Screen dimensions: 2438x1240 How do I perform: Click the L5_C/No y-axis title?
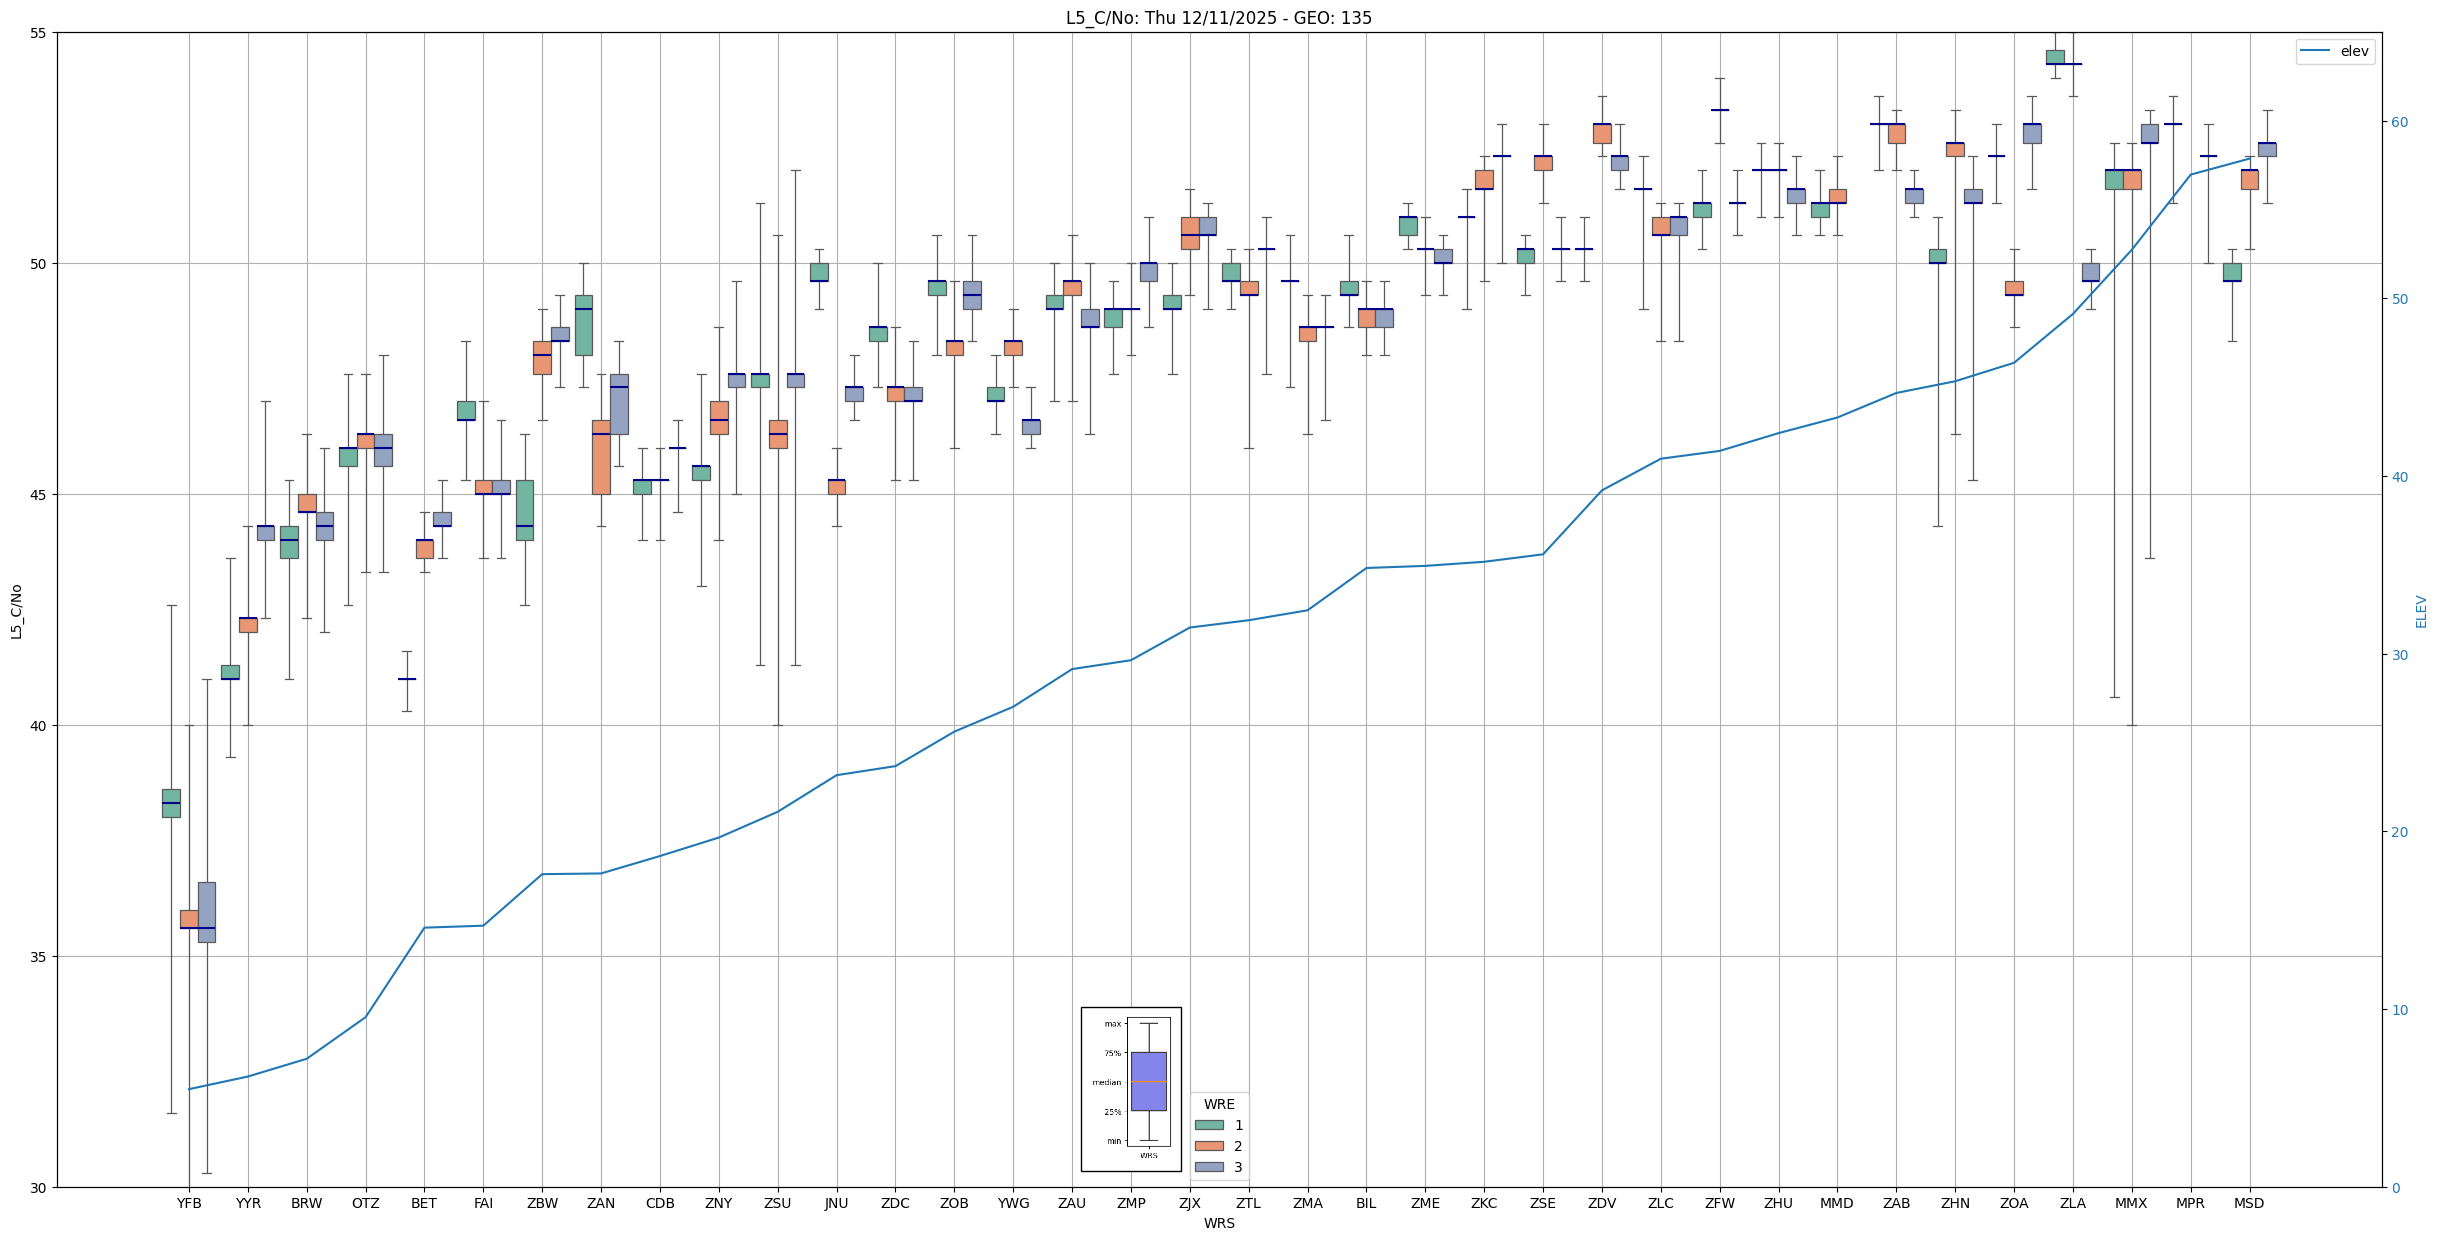[16, 611]
